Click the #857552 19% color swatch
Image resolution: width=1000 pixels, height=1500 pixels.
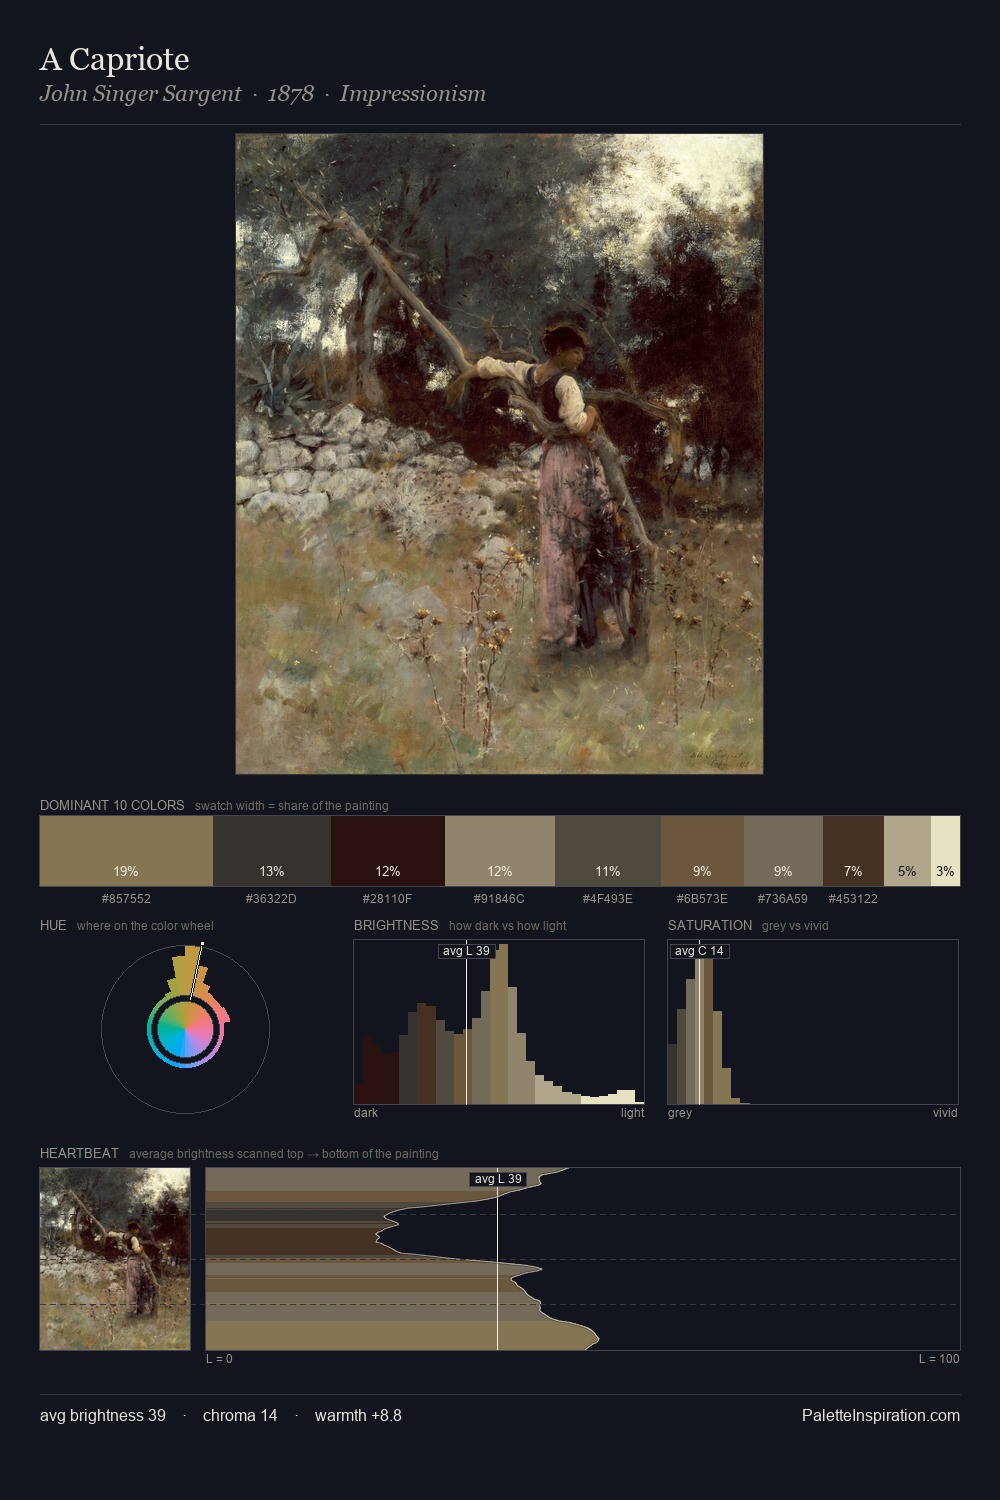pos(126,851)
